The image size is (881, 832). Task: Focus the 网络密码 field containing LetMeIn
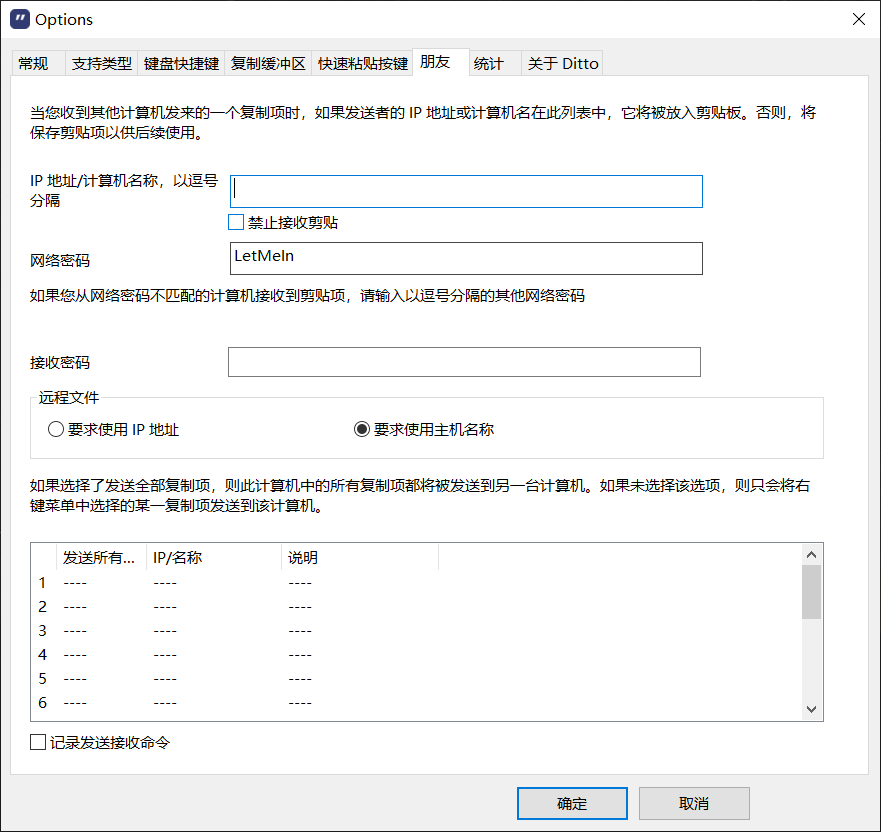click(x=466, y=258)
